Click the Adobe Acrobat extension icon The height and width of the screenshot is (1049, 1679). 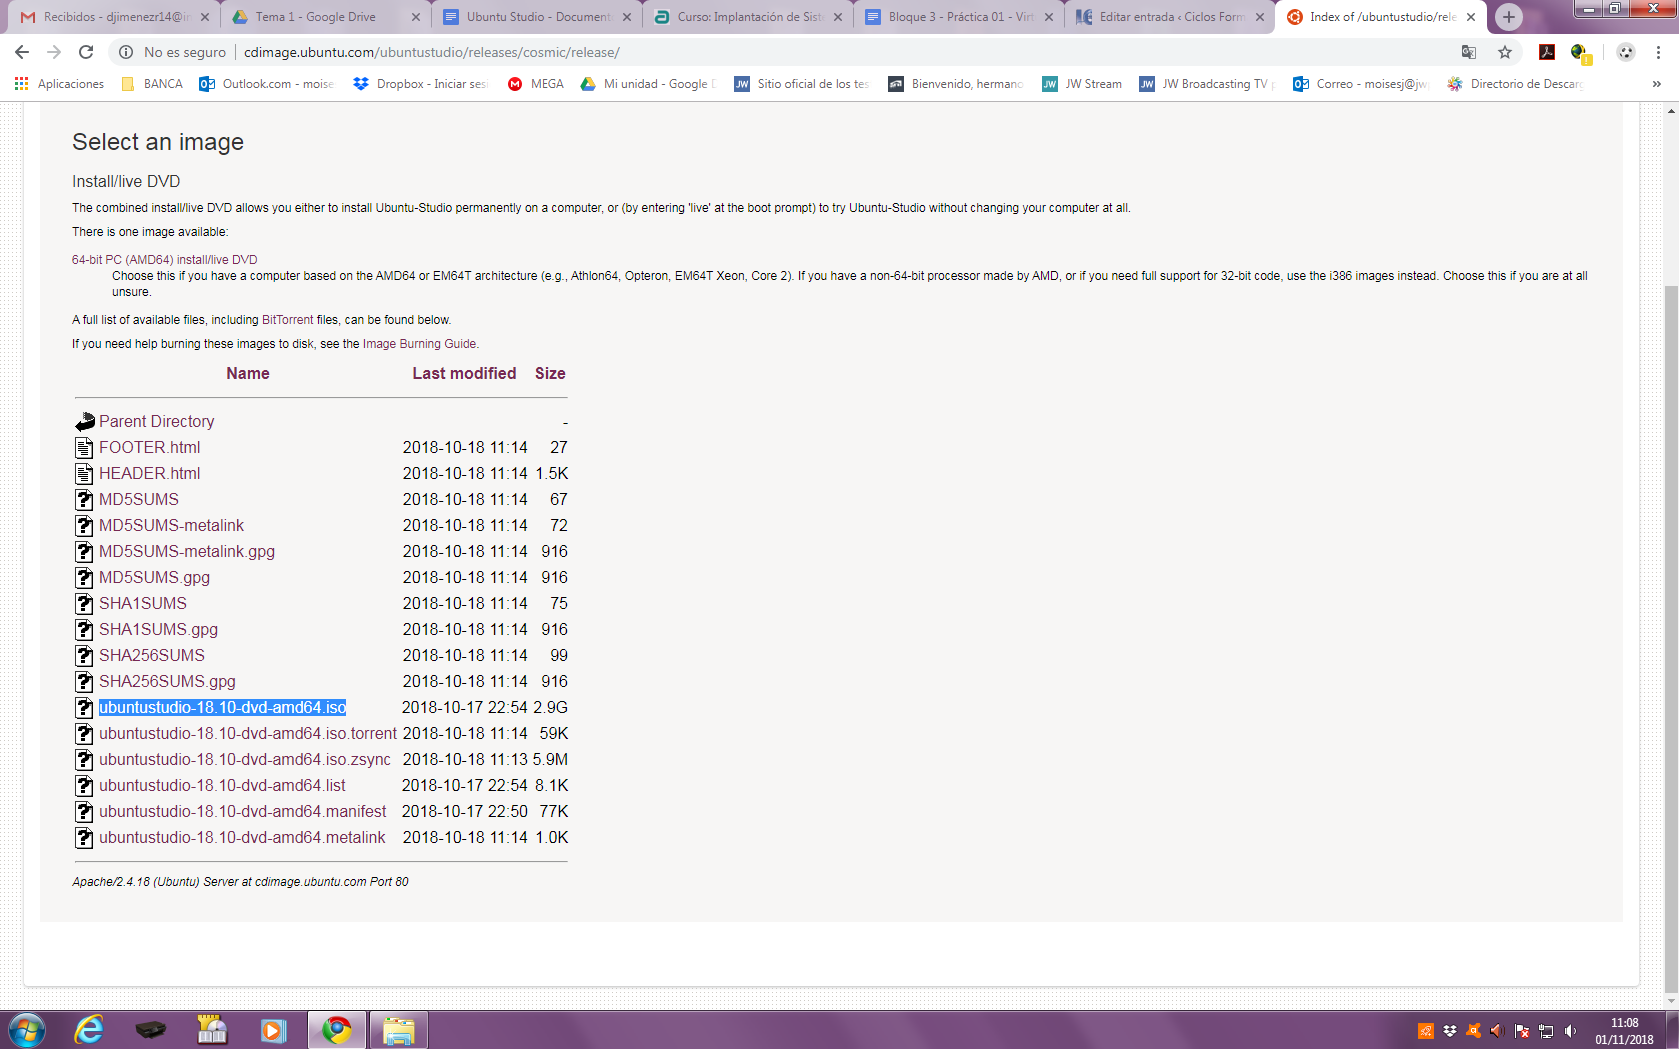tap(1546, 52)
